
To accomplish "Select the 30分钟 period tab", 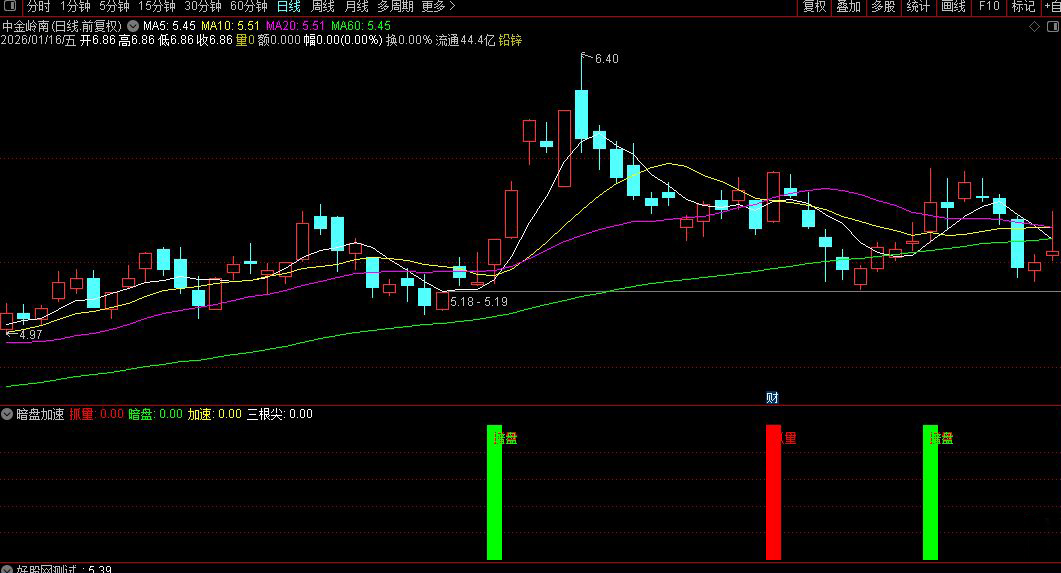I will pos(203,7).
